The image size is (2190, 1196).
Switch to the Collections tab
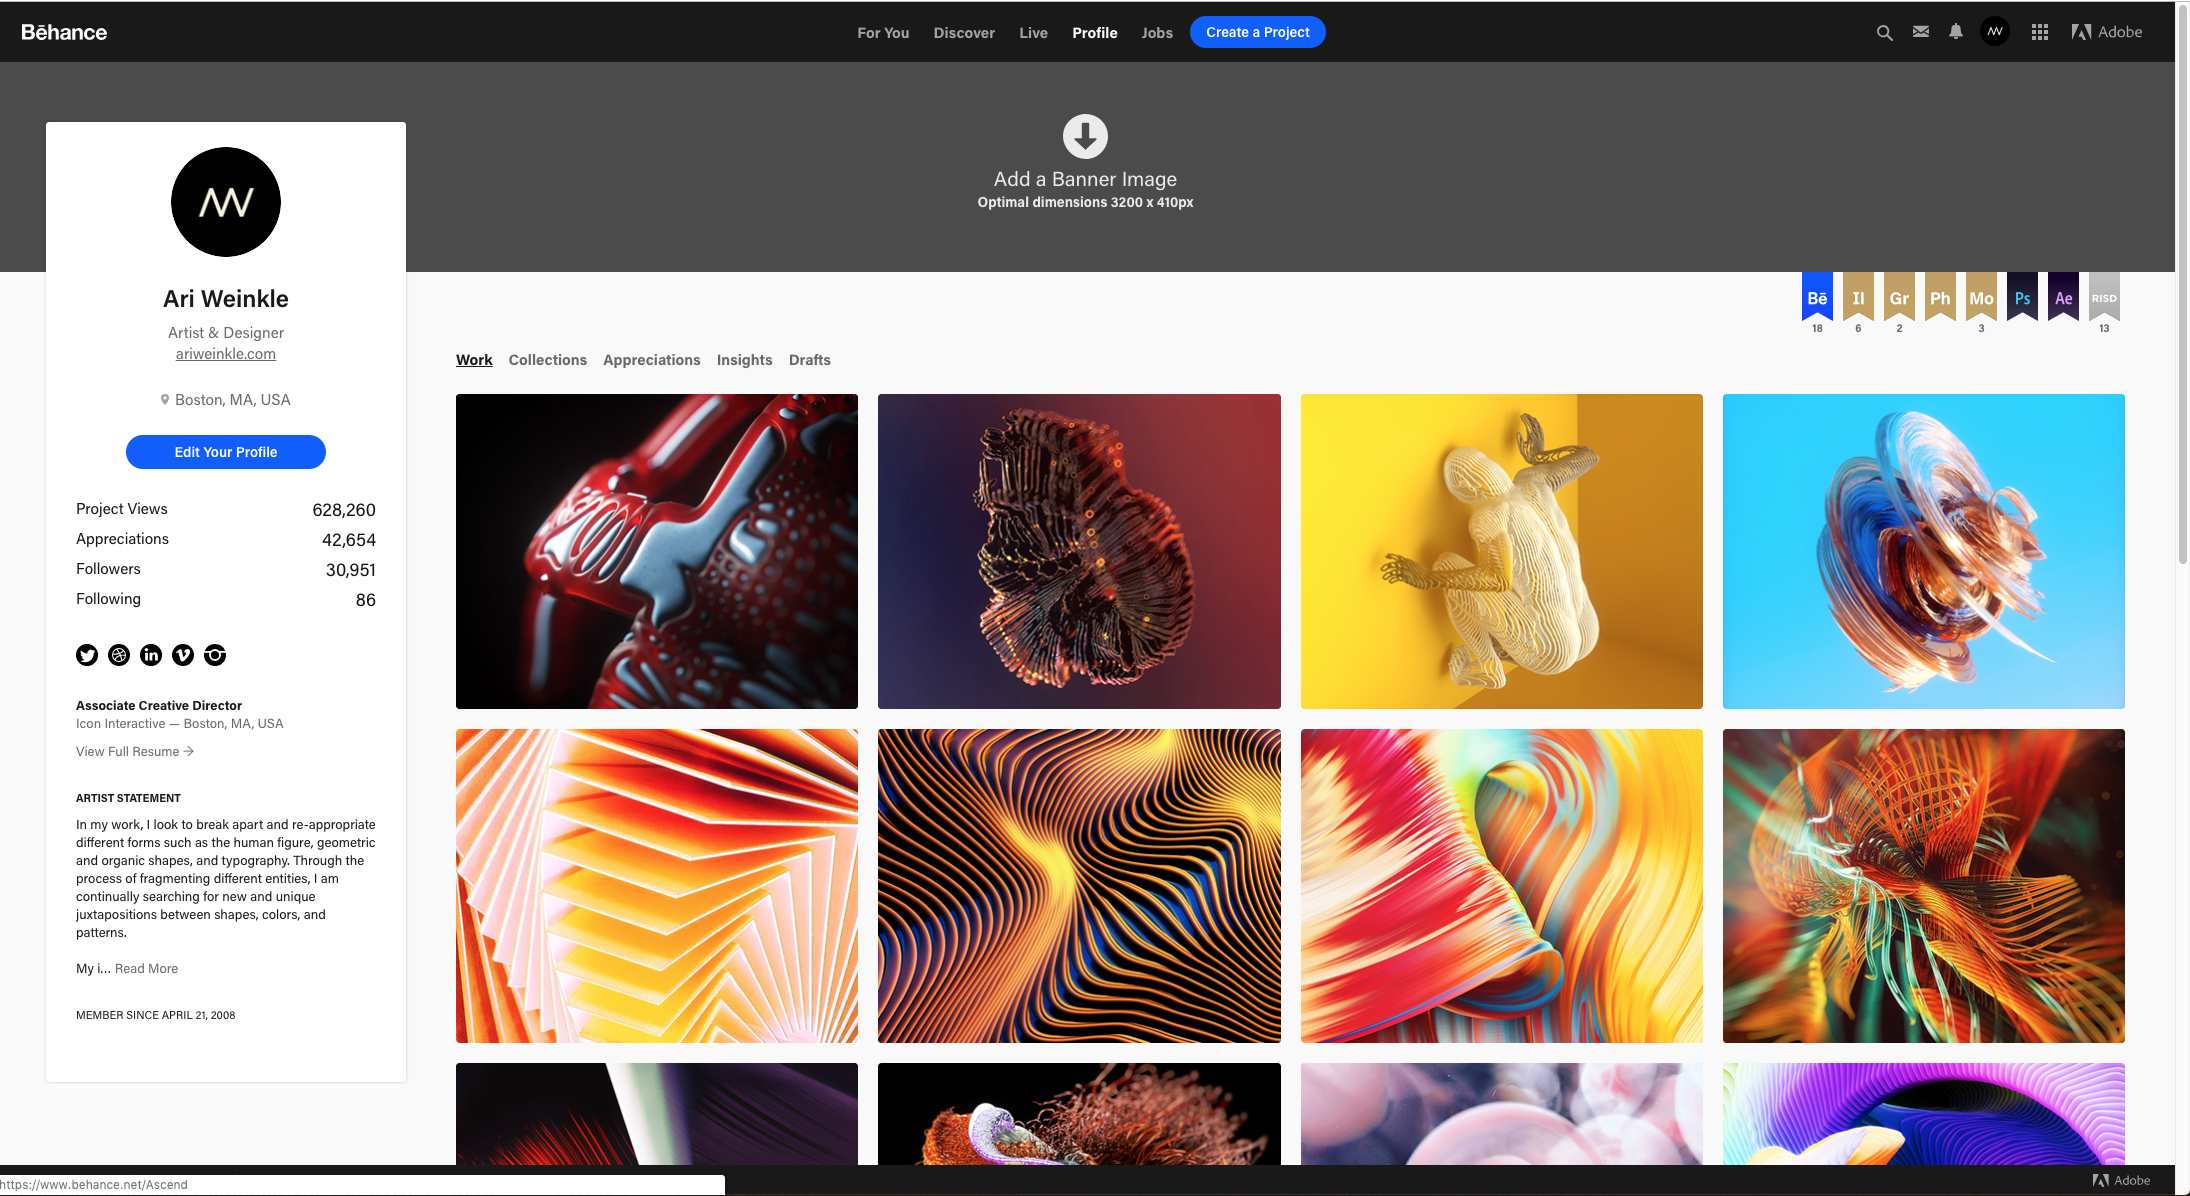546,361
